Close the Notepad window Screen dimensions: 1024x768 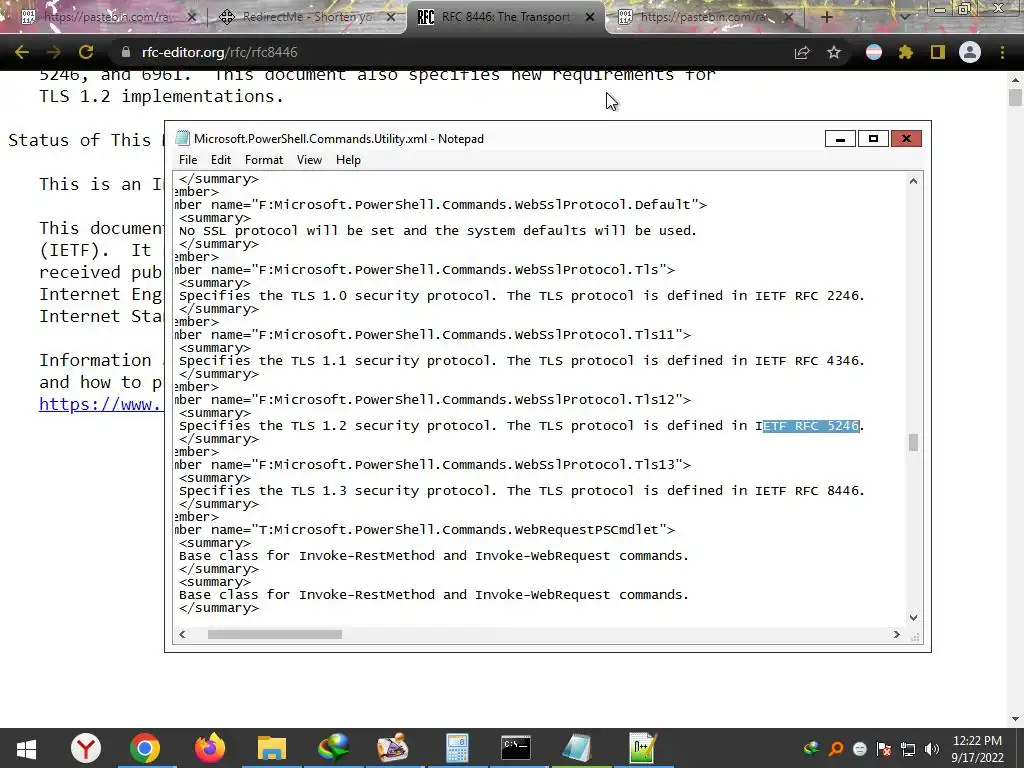[x=906, y=138]
